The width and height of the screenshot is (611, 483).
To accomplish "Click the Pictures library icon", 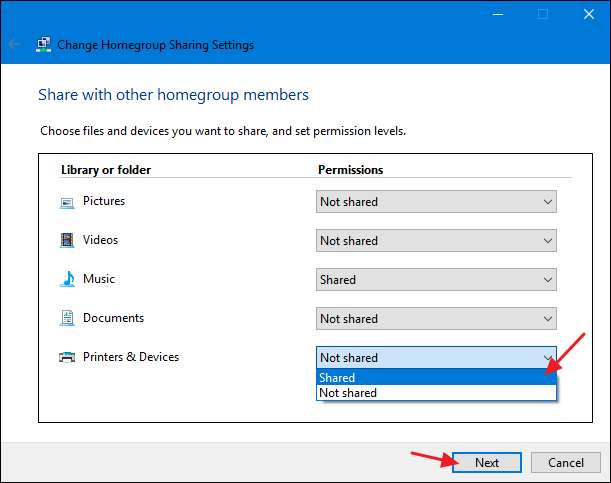I will pos(67,202).
